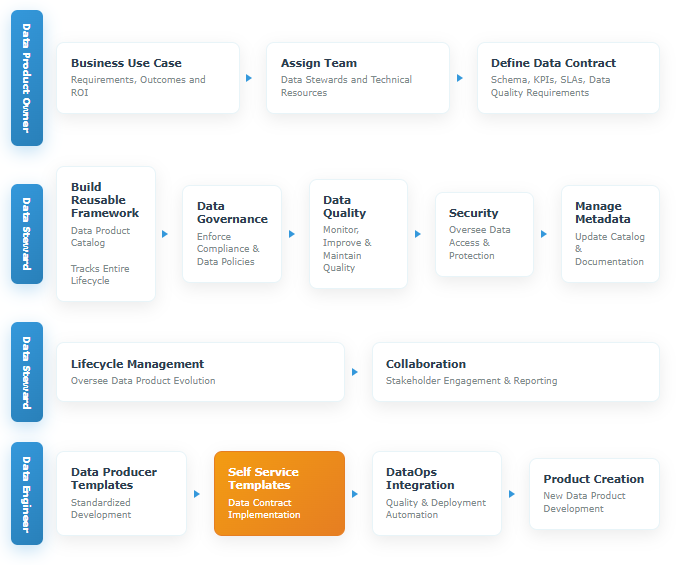Click 'Stakeholder Engagement & Reporting' text
The width and height of the screenshot is (681, 565).
471,381
